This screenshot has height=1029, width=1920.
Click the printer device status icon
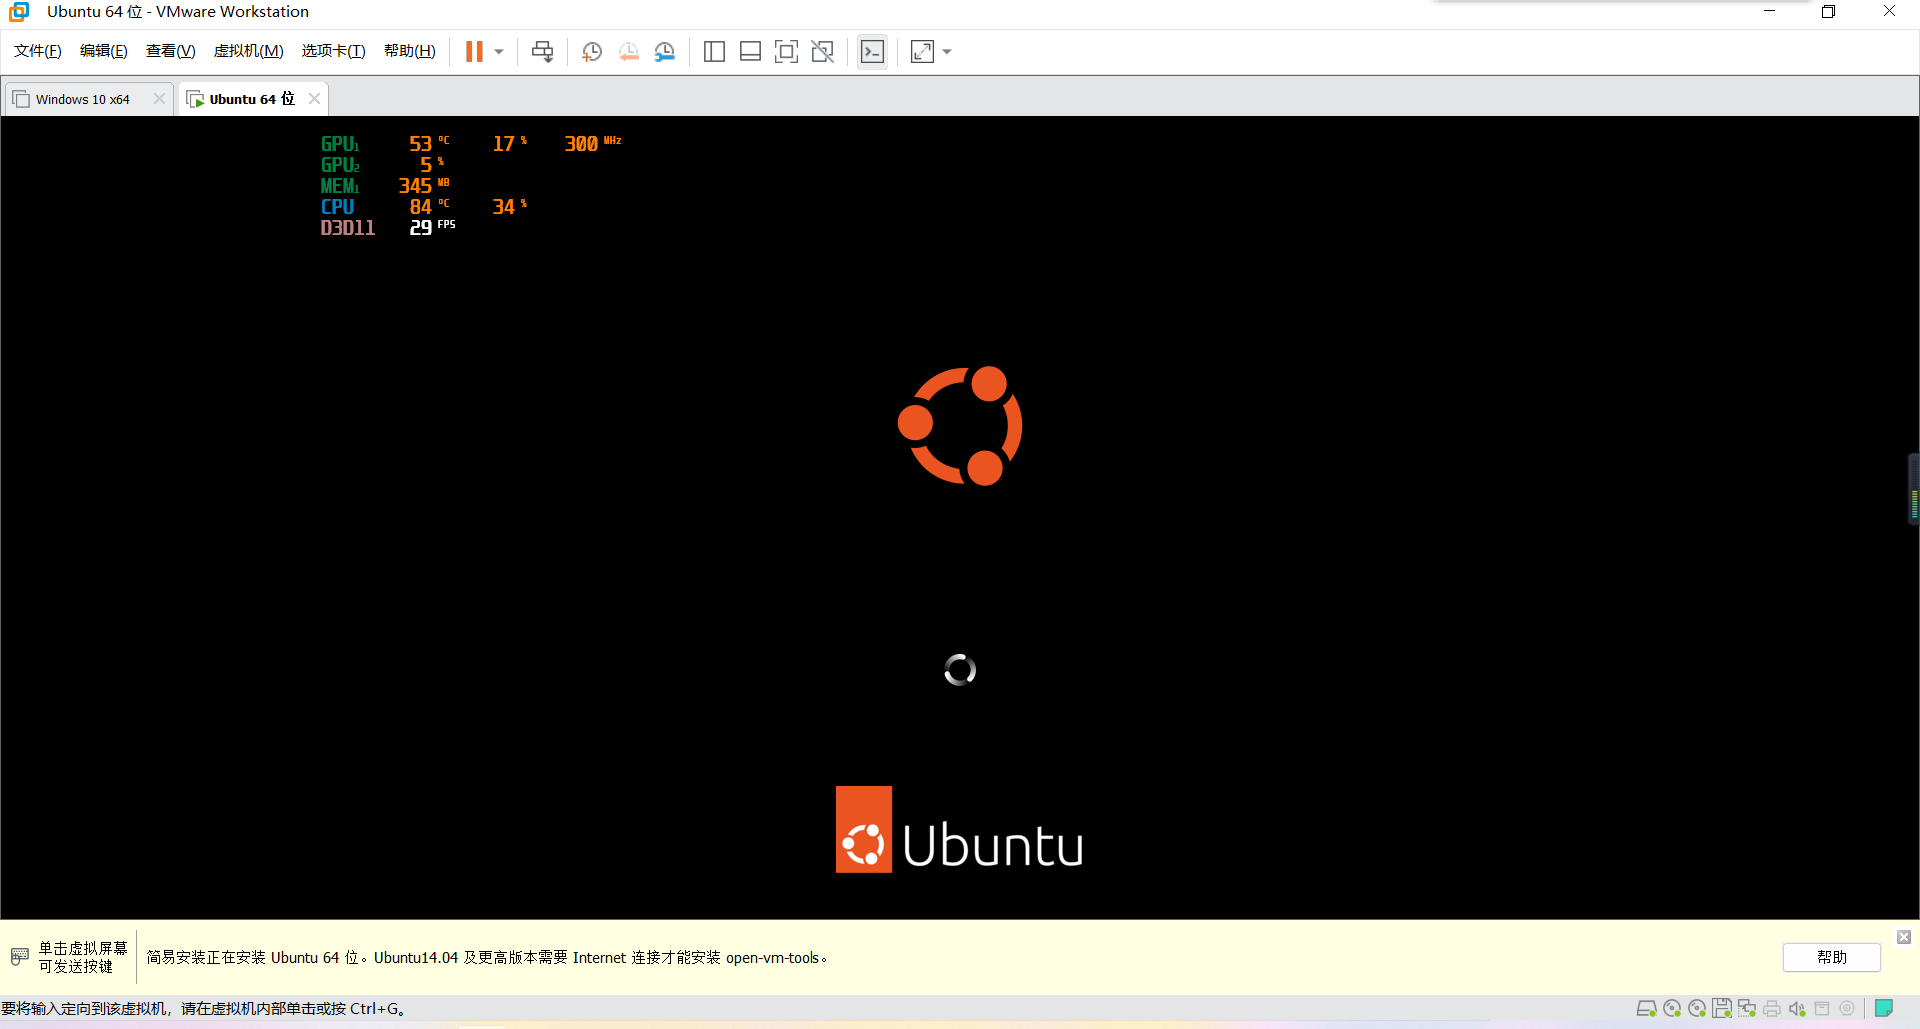pos(1772,1008)
